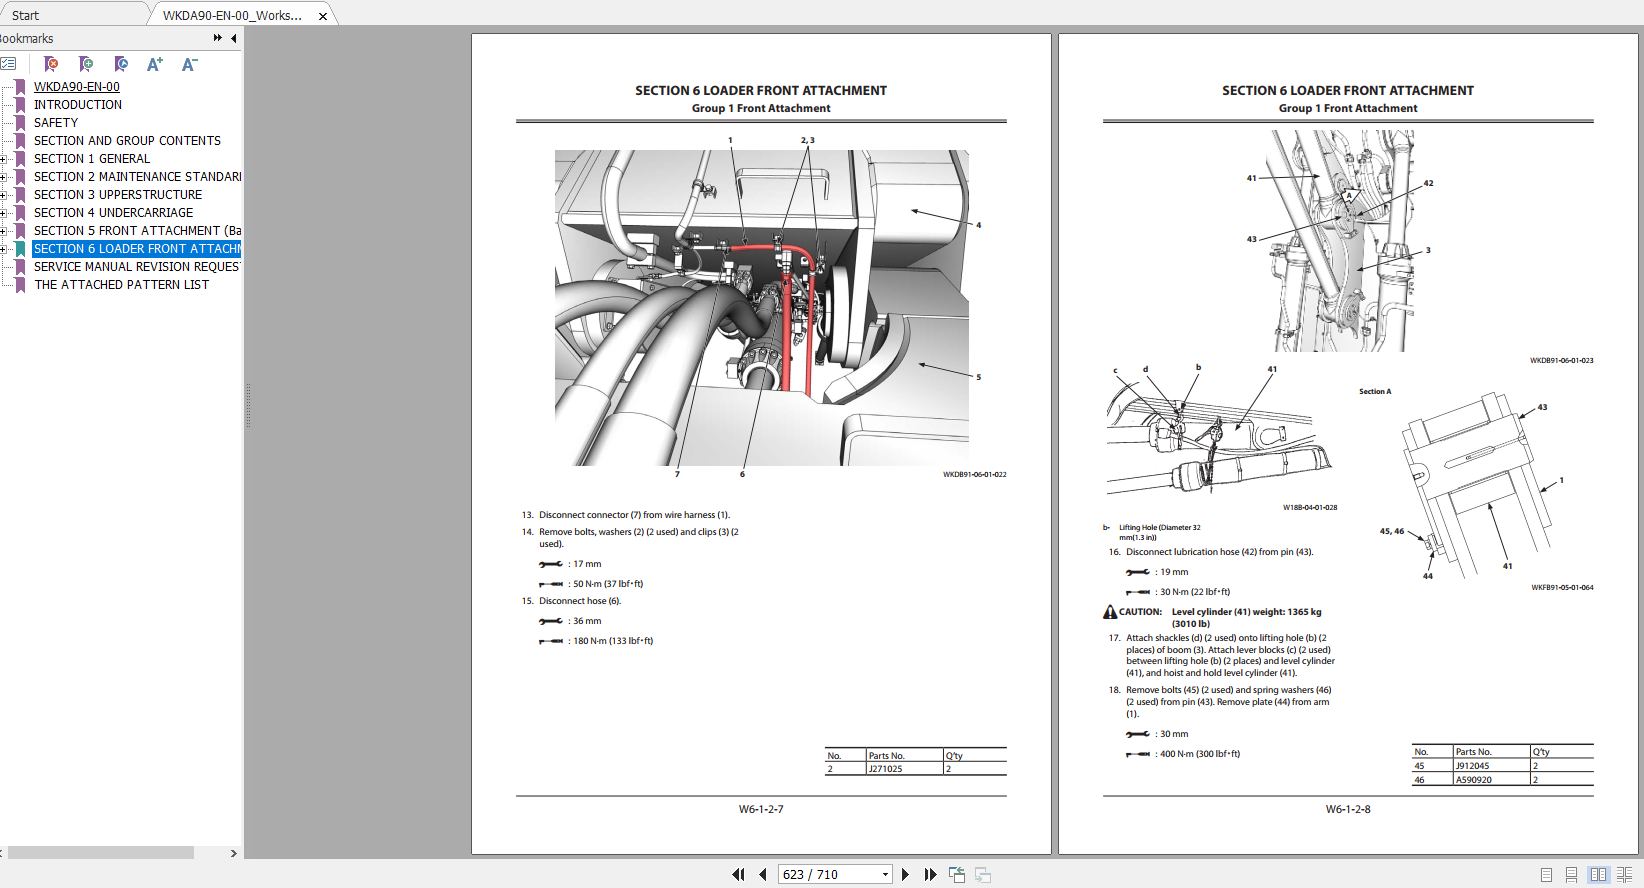This screenshot has height=888, width=1644.
Task: Expand the SECTION 2 MAINTENANCE STANDARD bookmark
Action: pyautogui.click(x=4, y=177)
